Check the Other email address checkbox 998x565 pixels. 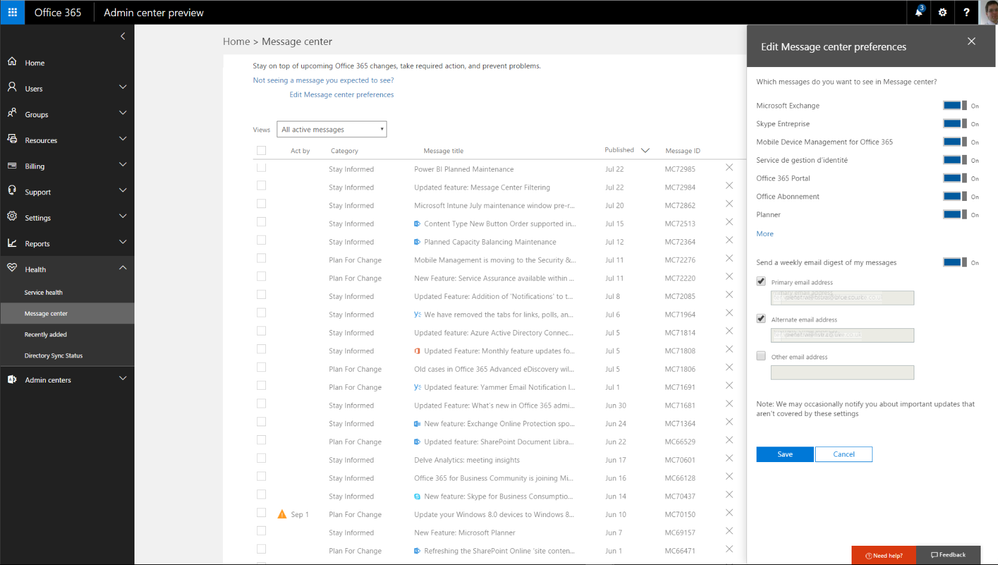(x=762, y=356)
